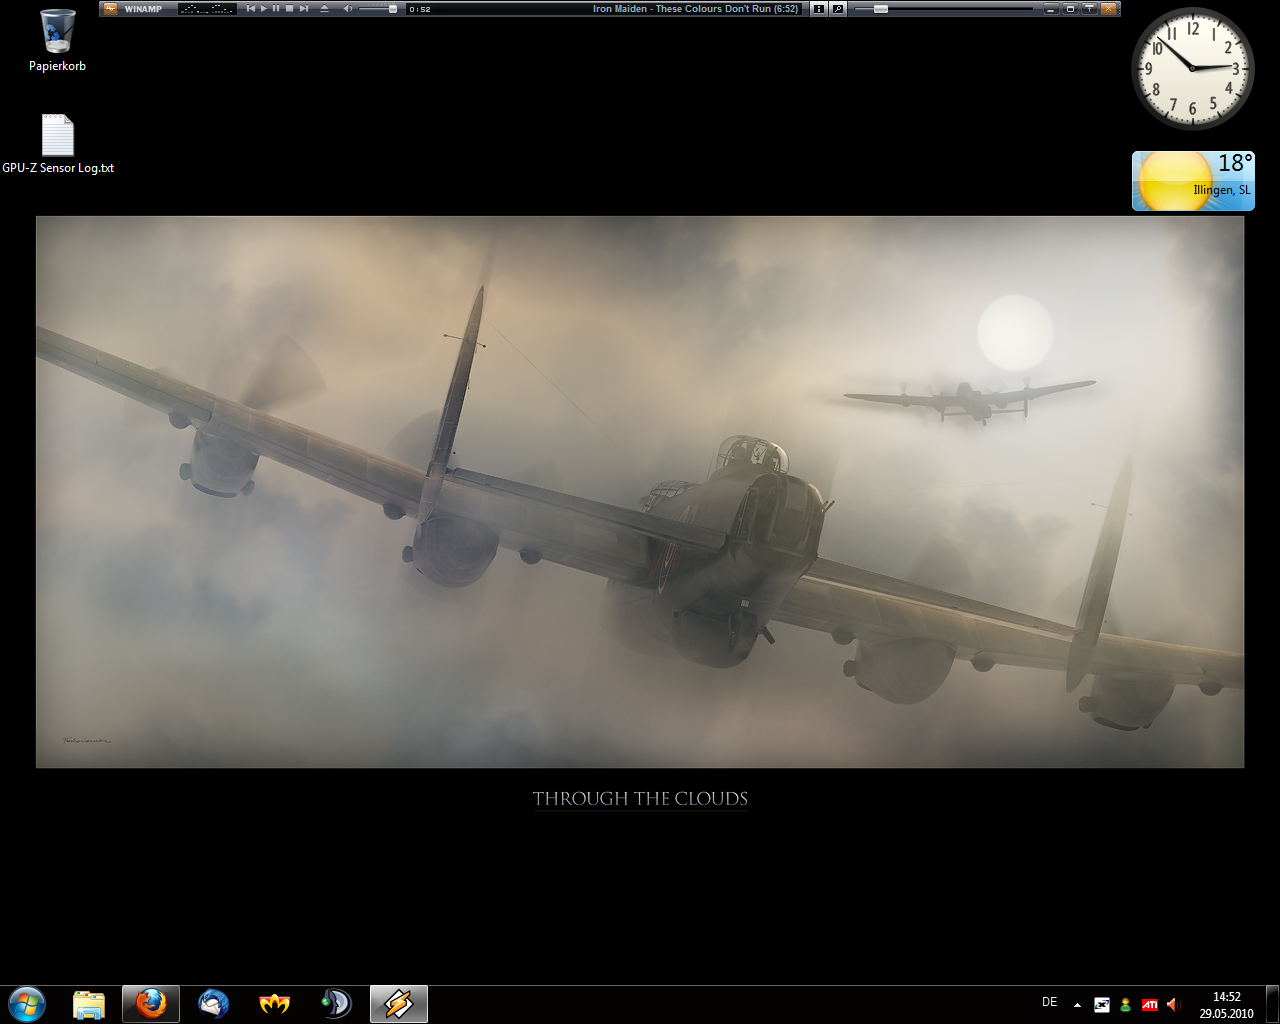1280x1024 pixels.
Task: Click the analog clock gadget
Action: point(1193,68)
